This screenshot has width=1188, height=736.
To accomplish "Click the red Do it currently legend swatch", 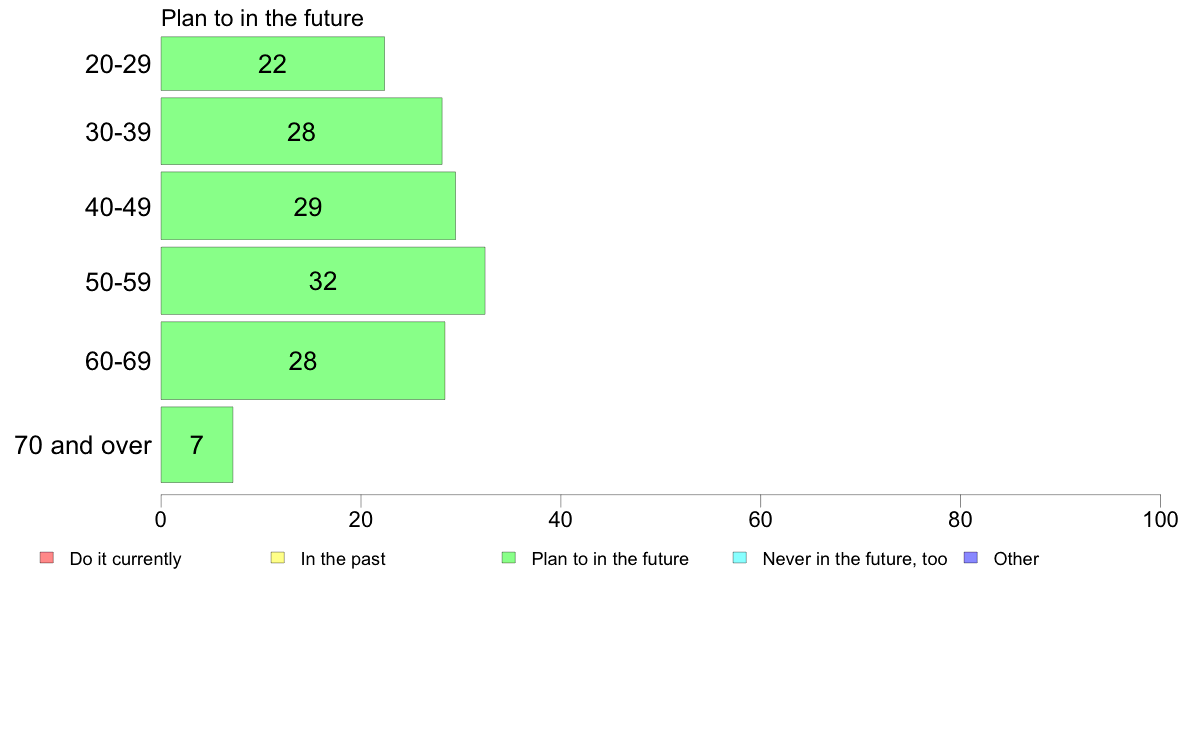I will coord(47,558).
